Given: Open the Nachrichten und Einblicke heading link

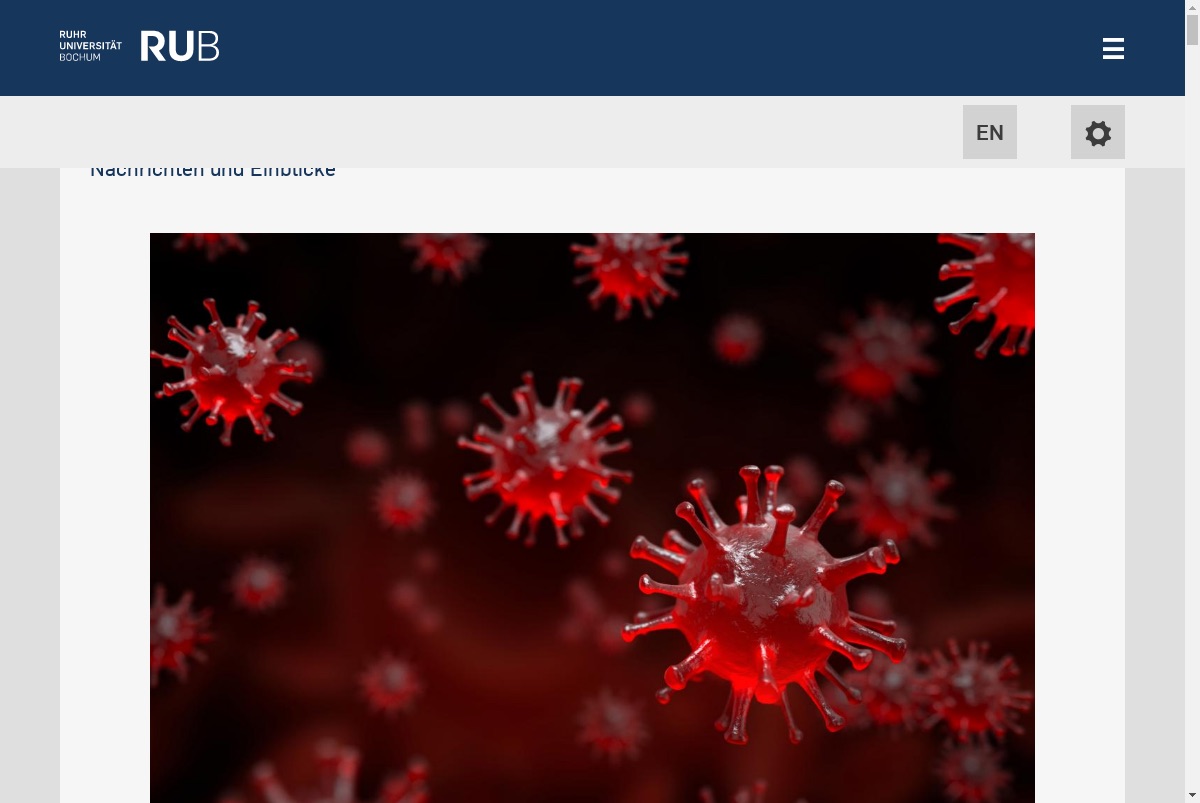Looking at the screenshot, I should pos(213,172).
